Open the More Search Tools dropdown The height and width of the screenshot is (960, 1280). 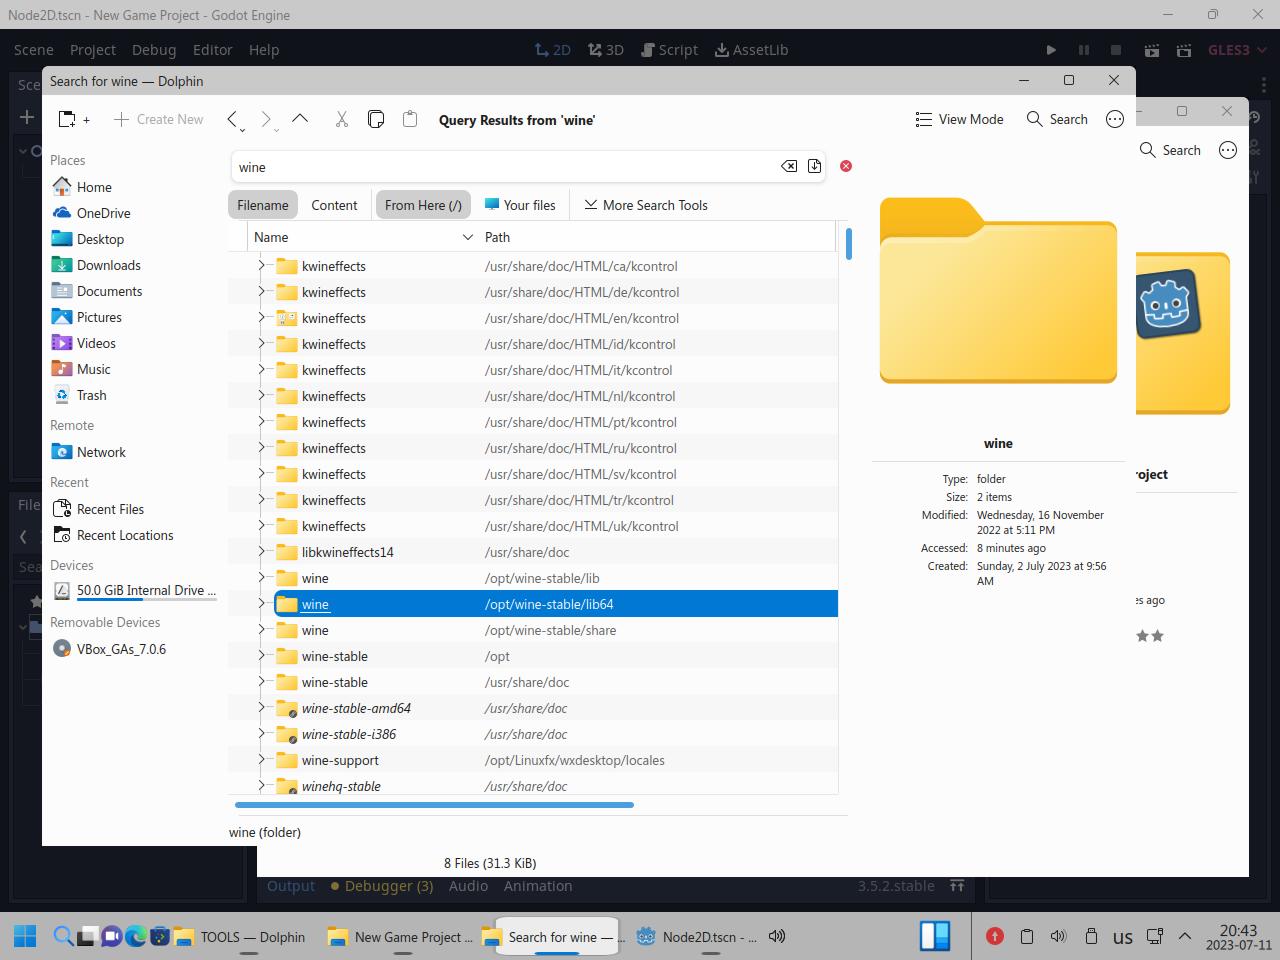(645, 205)
